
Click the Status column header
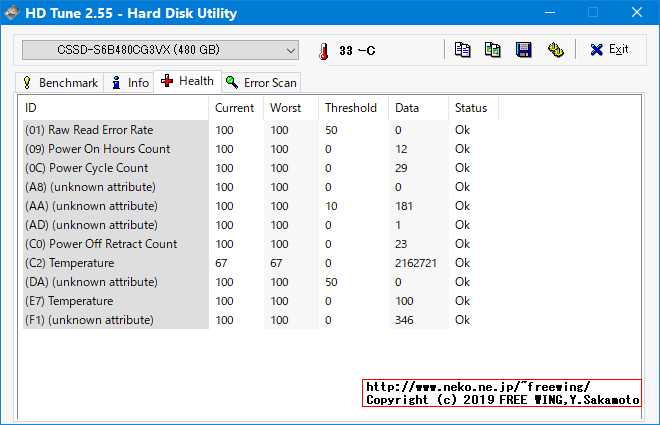click(x=471, y=108)
